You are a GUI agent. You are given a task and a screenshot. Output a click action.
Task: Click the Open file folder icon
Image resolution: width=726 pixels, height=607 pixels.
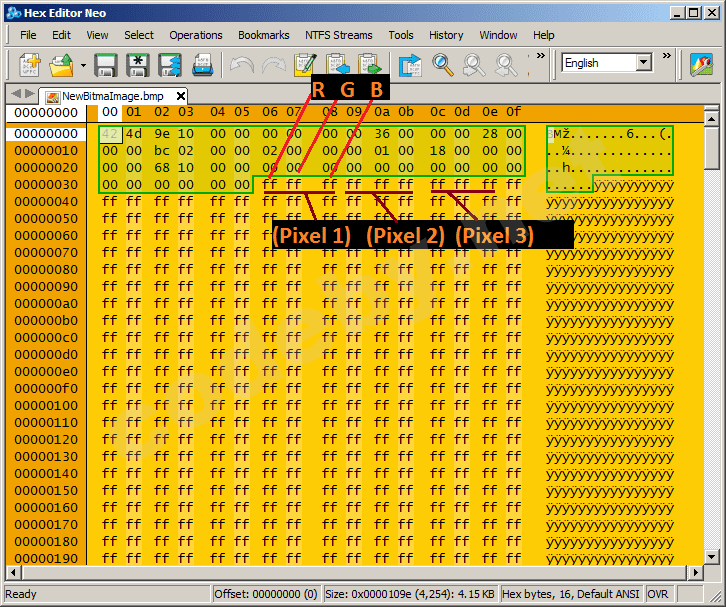tap(62, 65)
